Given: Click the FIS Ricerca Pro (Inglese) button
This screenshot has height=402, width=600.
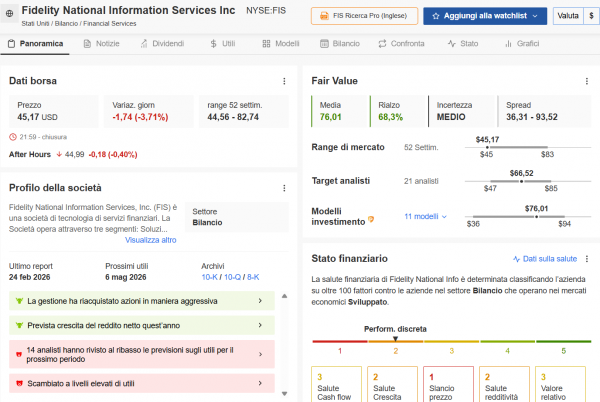Looking at the screenshot, I should tap(363, 16).
